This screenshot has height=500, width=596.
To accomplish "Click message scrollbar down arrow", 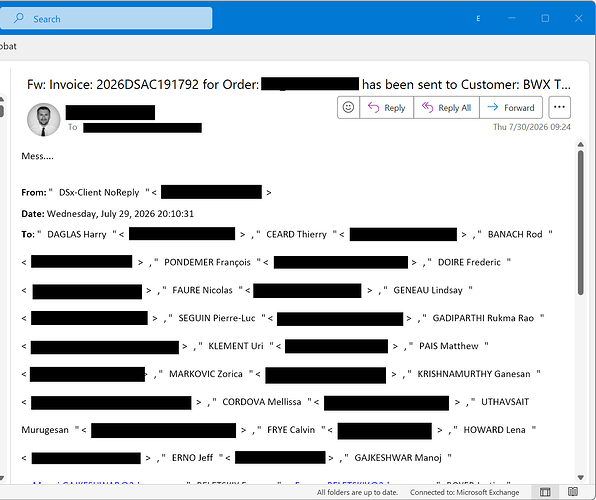I will click(580, 478).
